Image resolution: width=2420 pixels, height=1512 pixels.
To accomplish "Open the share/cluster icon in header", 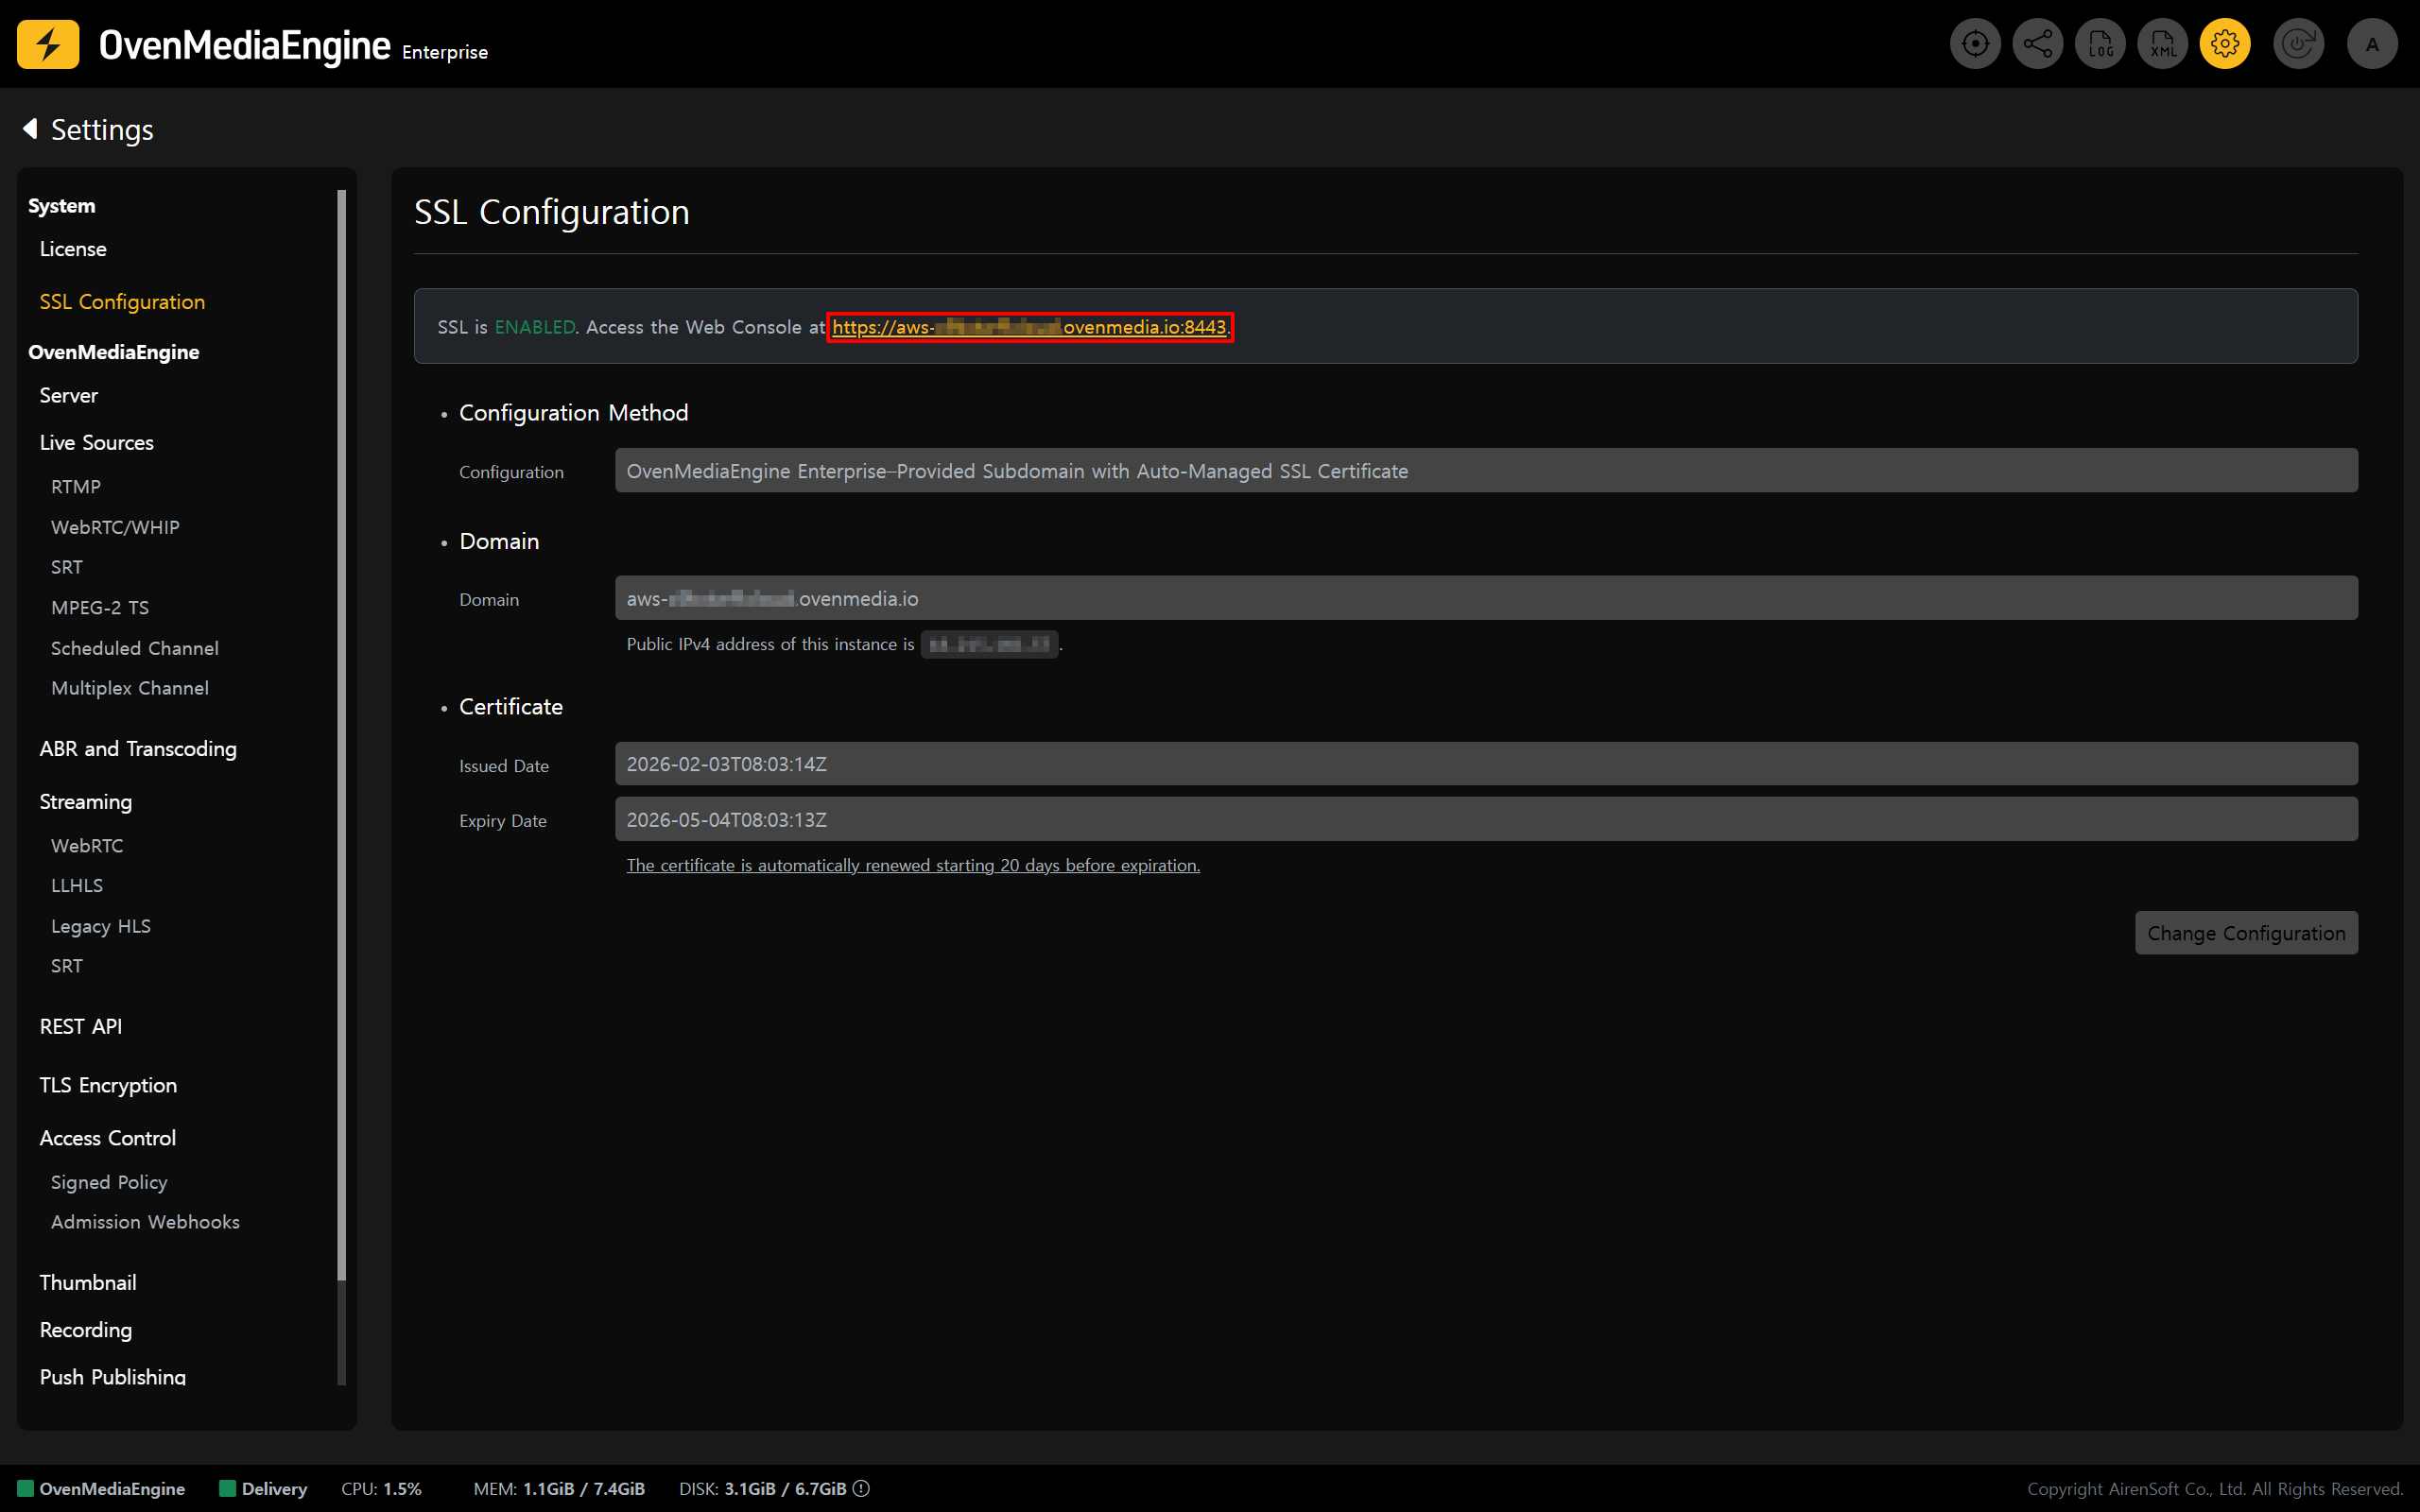I will tap(2037, 44).
